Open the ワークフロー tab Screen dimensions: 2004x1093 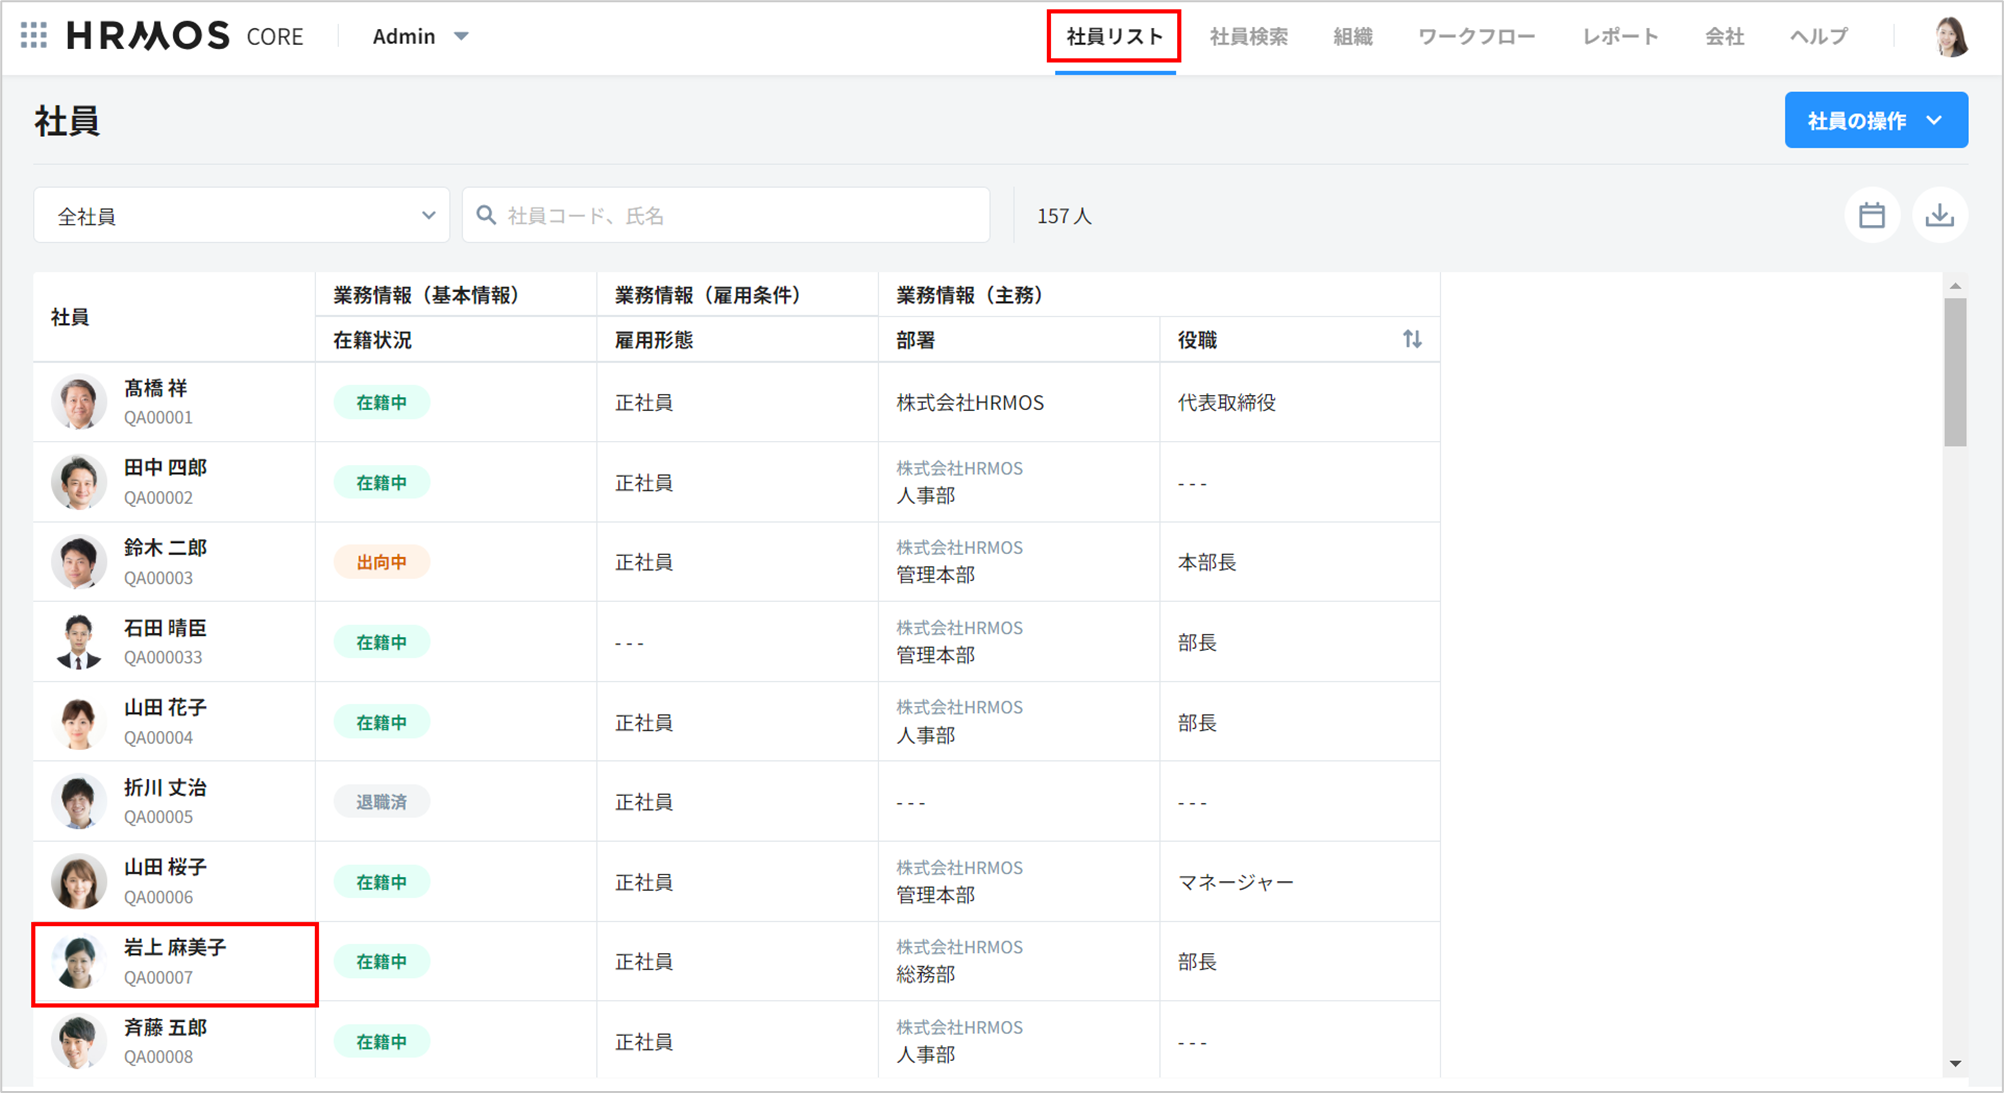1476,37
